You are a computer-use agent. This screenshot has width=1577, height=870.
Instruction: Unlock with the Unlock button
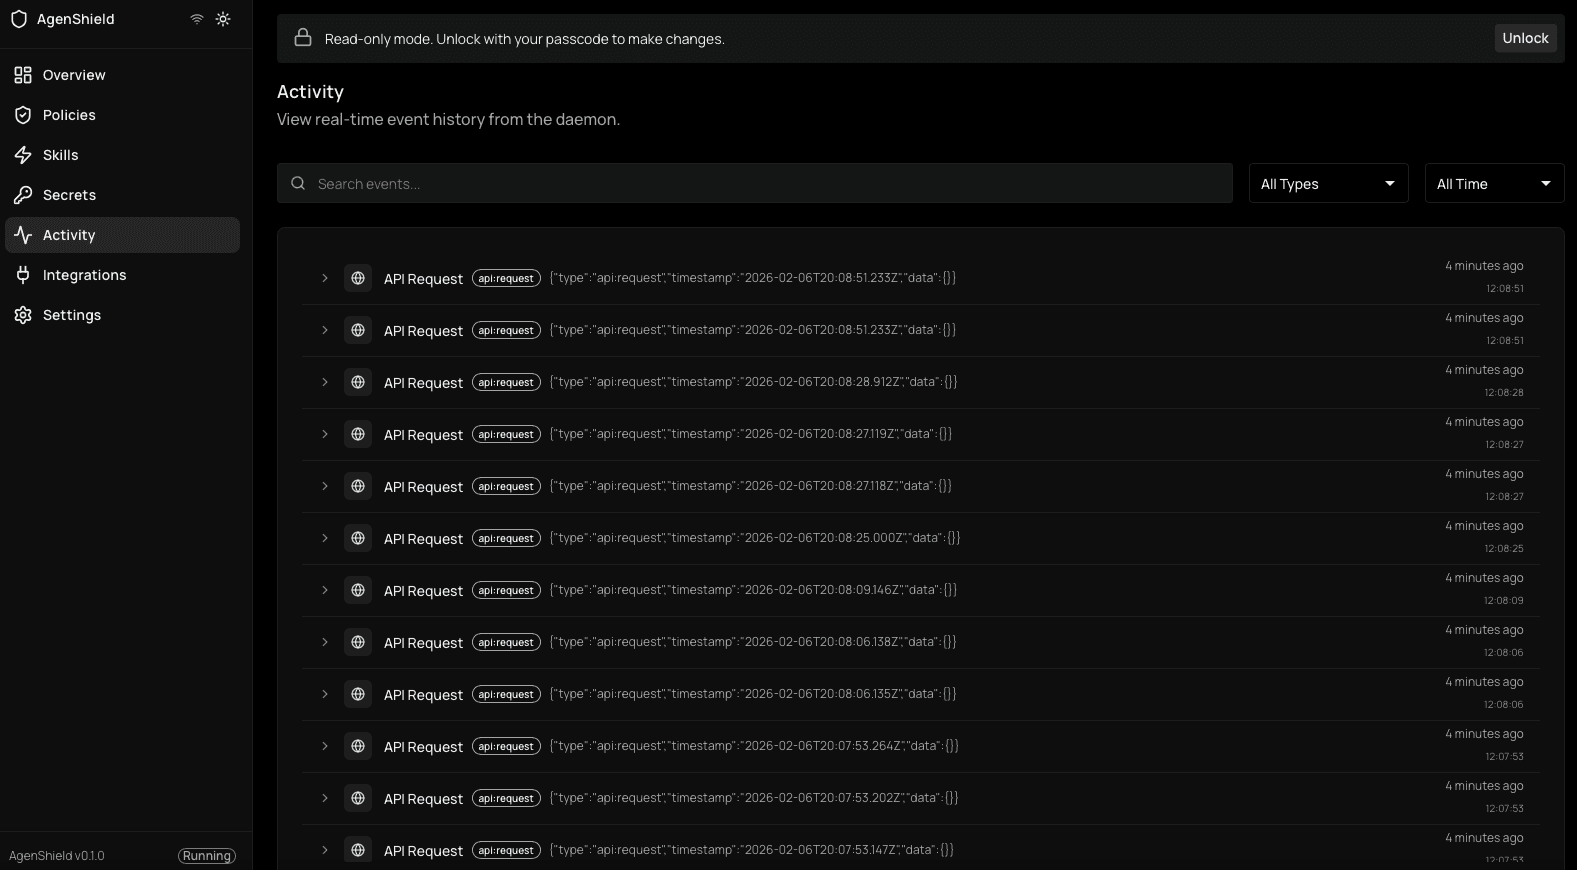(x=1525, y=38)
